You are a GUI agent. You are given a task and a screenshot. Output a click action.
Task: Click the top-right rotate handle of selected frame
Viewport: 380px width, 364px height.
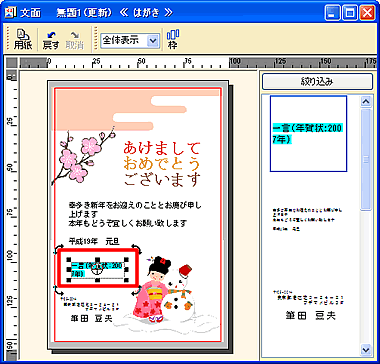click(137, 248)
